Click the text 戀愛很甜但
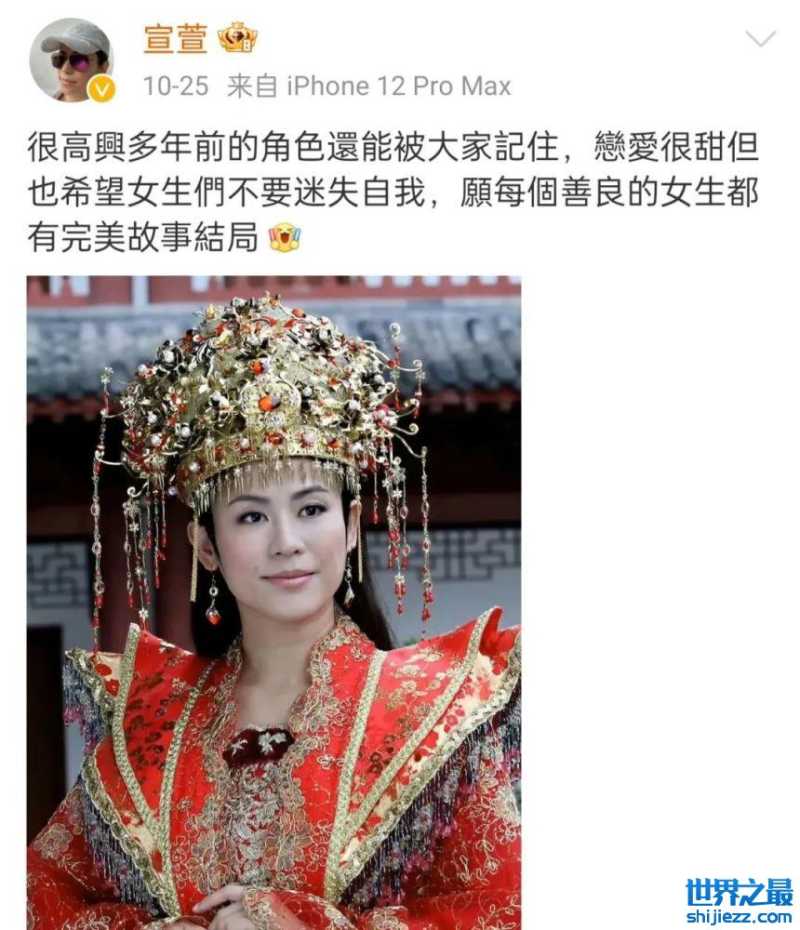Viewport: 800px width, 930px height. click(x=677, y=148)
